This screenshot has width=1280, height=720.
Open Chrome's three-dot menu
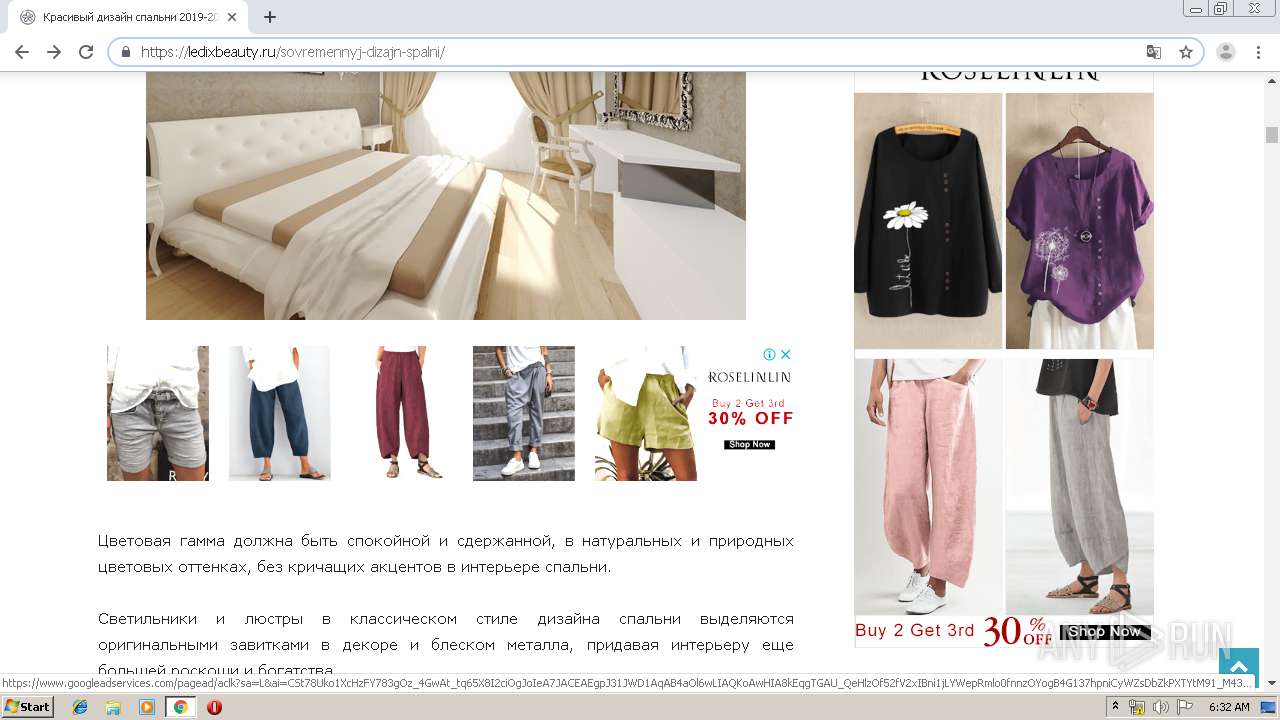[1258, 52]
